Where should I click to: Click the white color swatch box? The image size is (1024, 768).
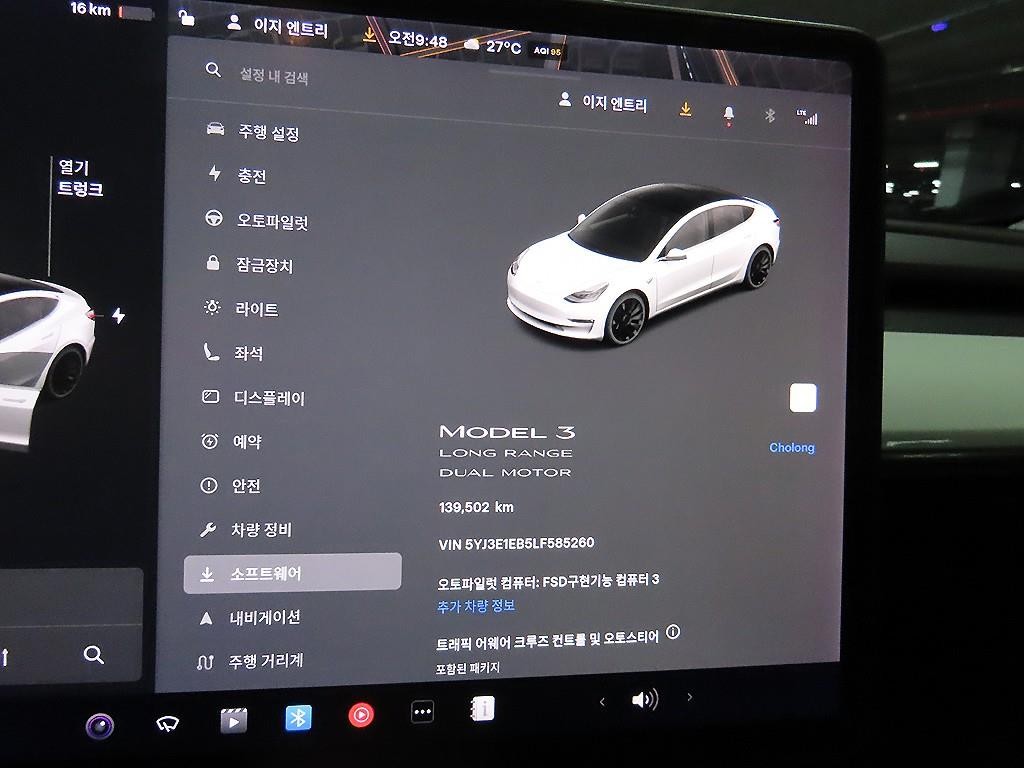tap(803, 398)
